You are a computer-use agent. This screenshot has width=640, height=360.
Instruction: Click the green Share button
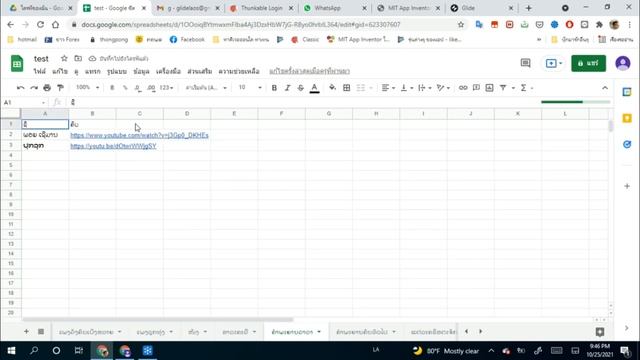[589, 63]
